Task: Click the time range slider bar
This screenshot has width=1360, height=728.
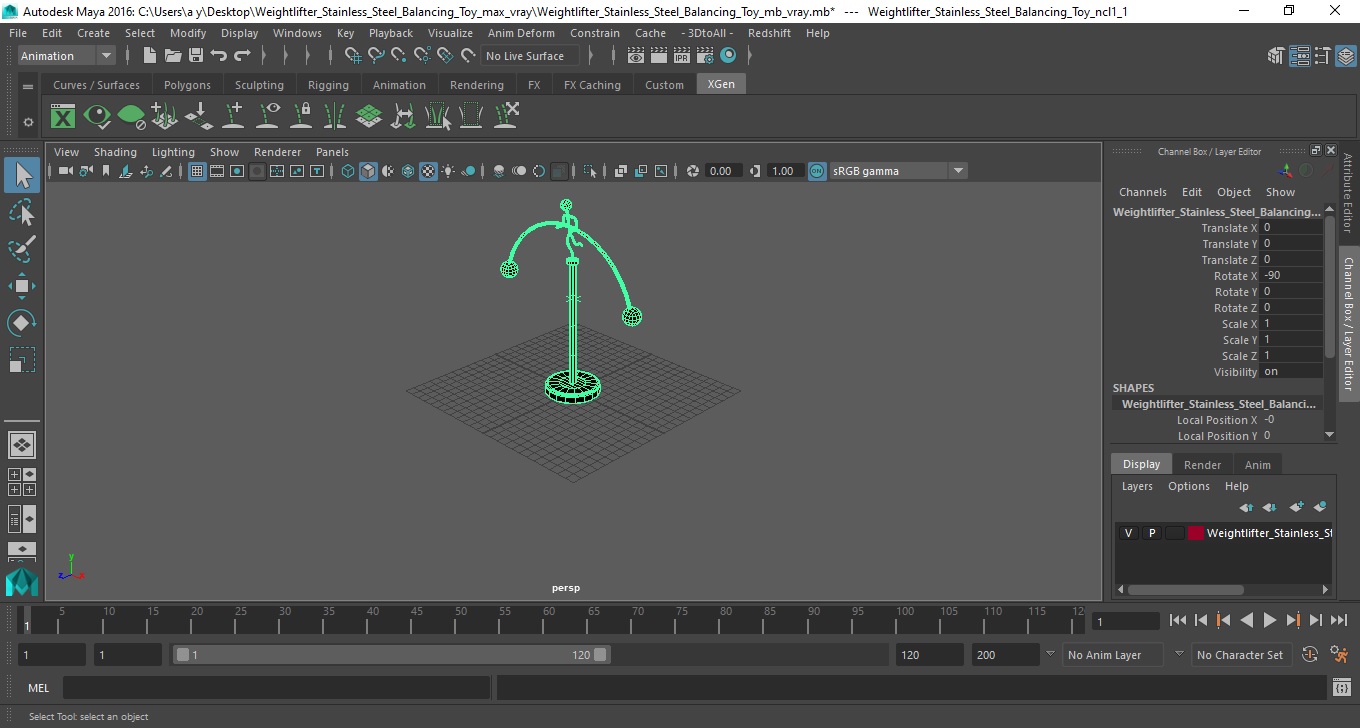Action: (391, 655)
